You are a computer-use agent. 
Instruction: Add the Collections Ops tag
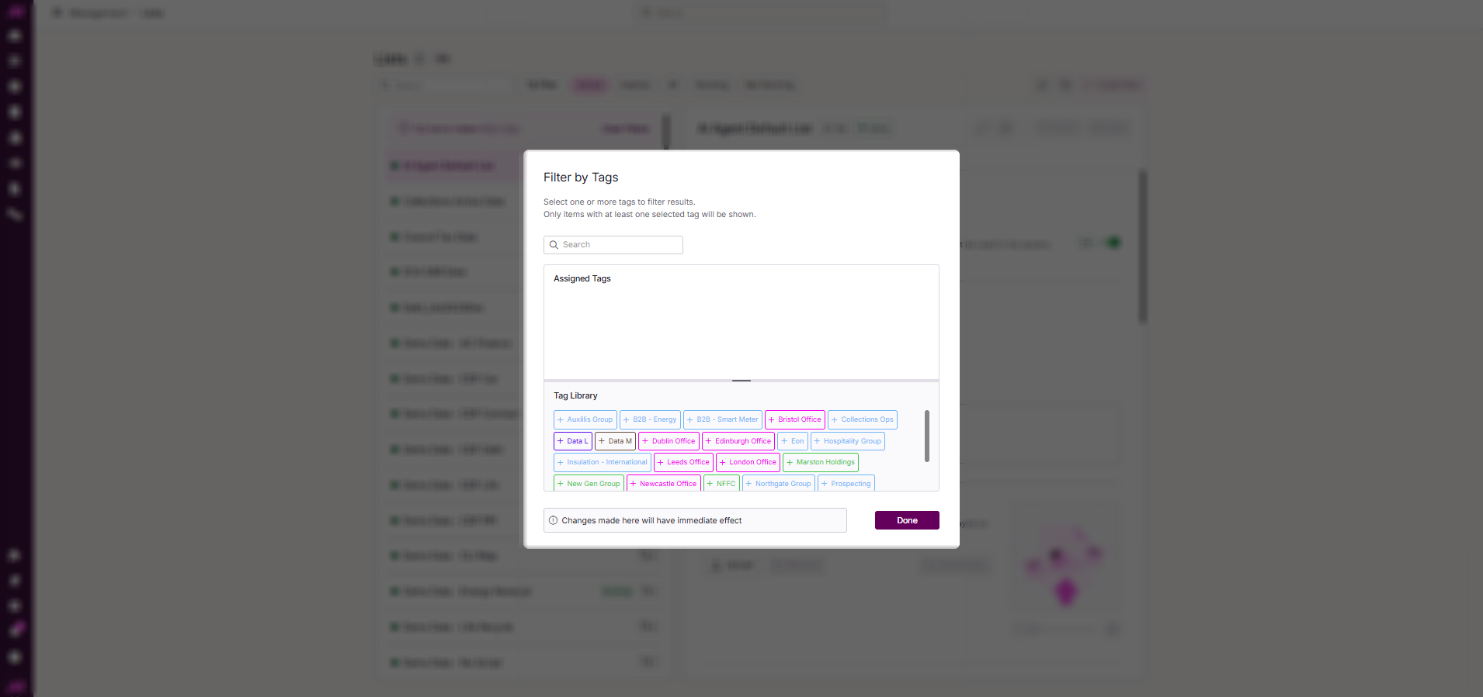click(x=863, y=420)
